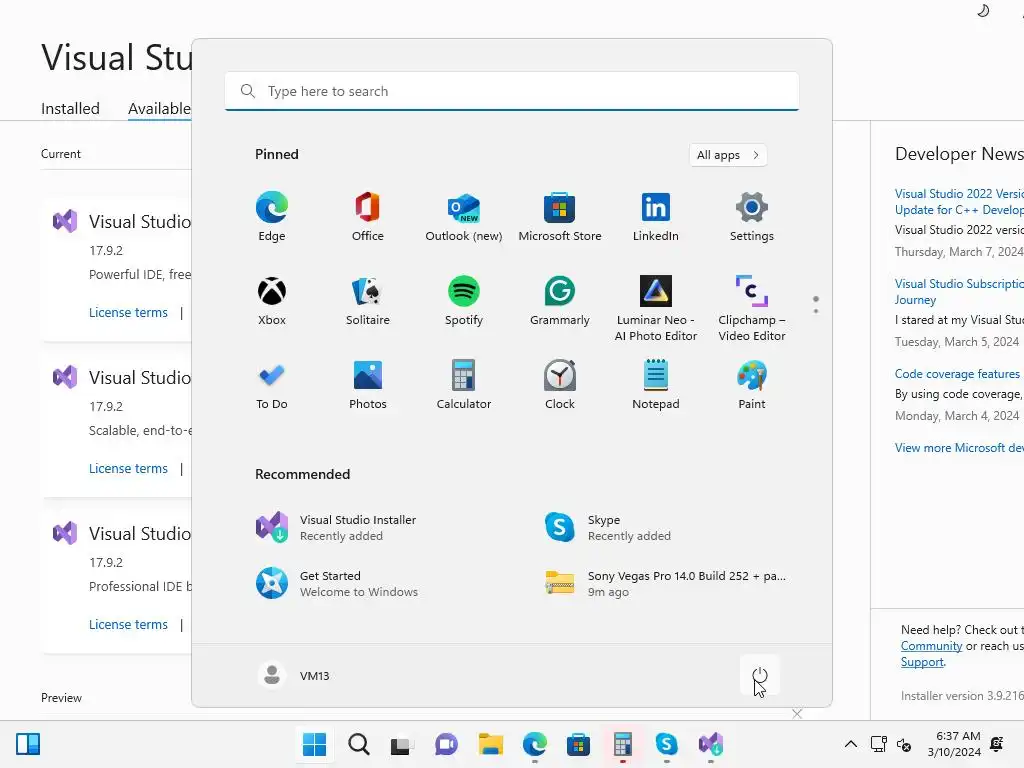
Task: Open the Support help link
Action: tap(922, 662)
